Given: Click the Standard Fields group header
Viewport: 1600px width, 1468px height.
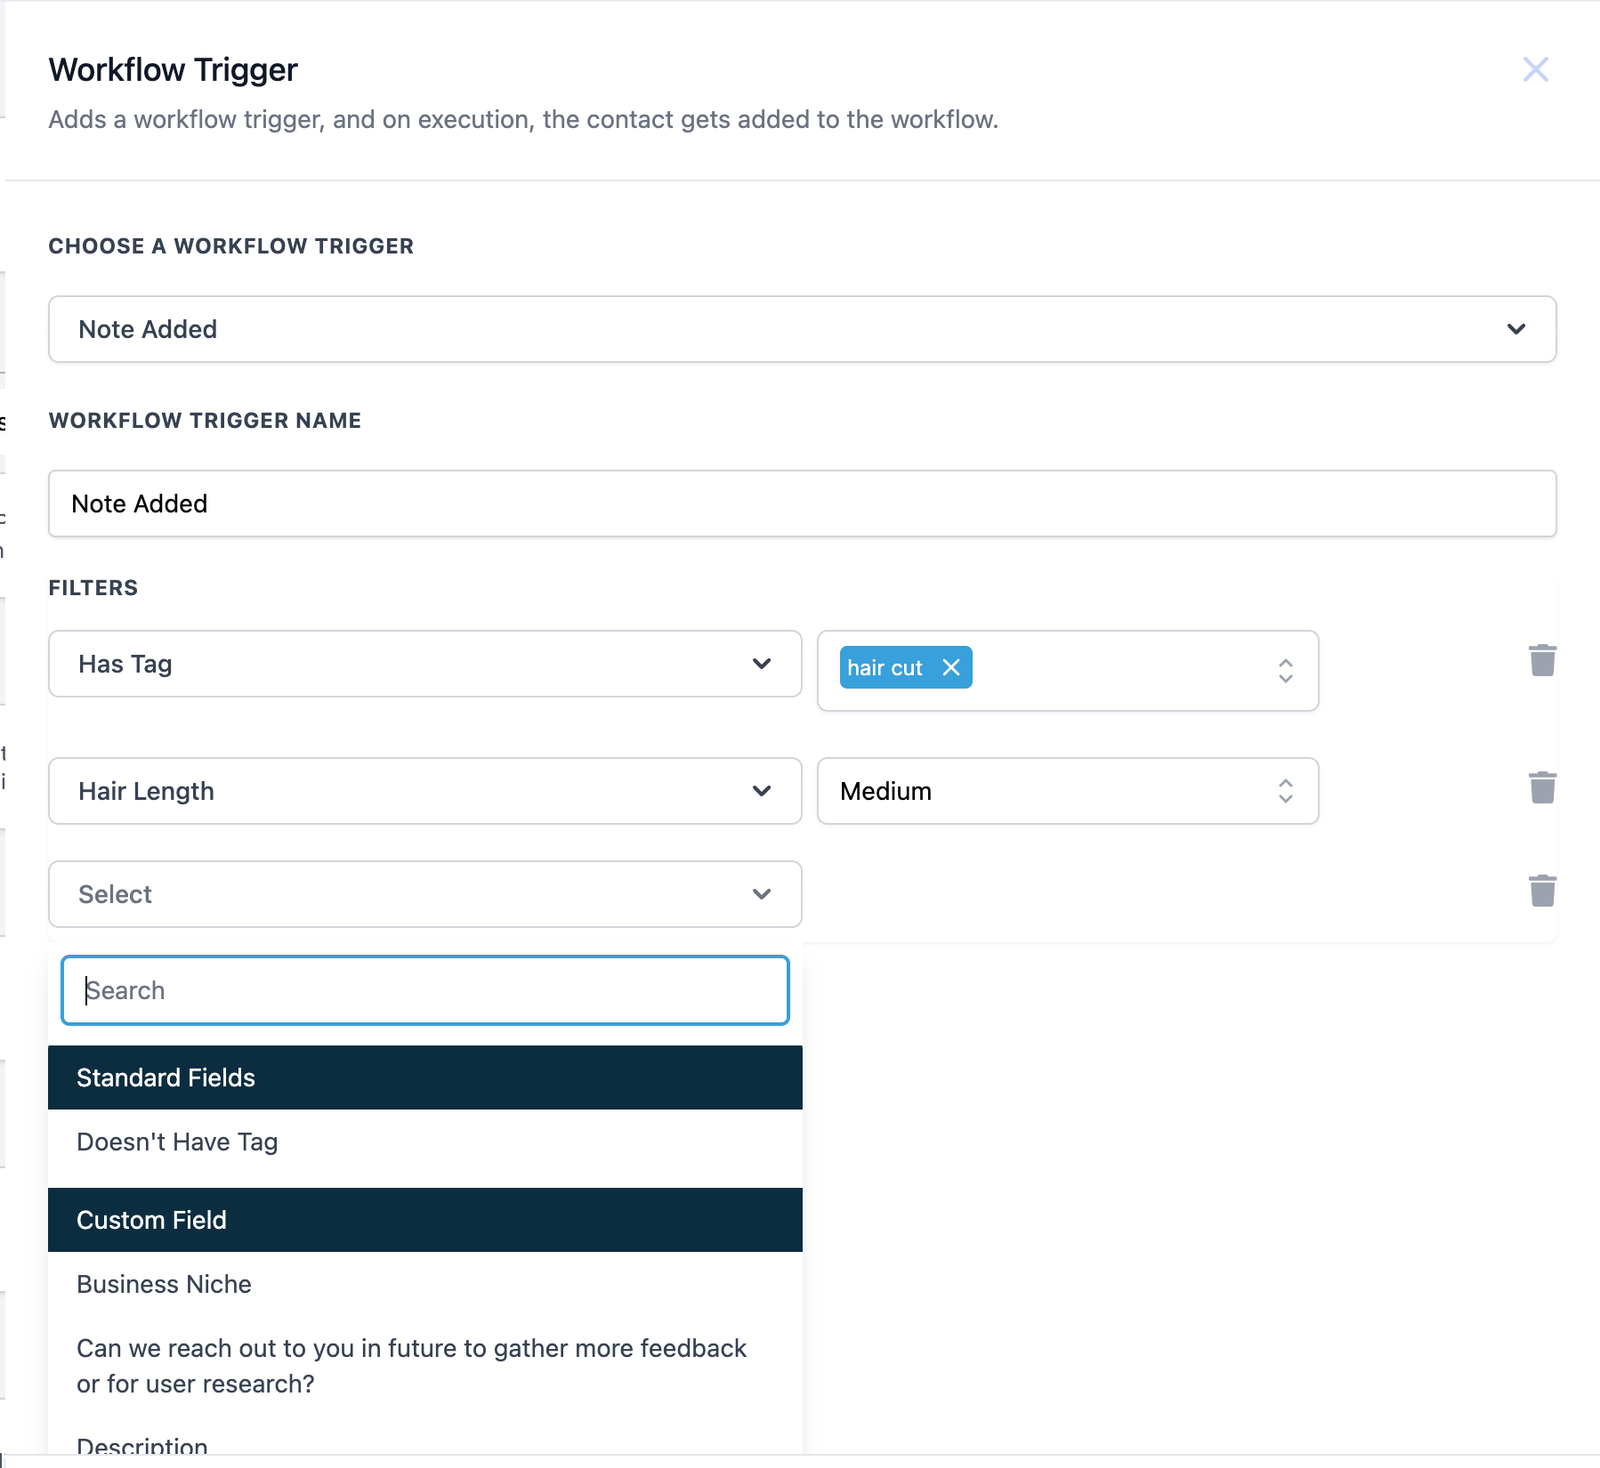Looking at the screenshot, I should click(425, 1078).
